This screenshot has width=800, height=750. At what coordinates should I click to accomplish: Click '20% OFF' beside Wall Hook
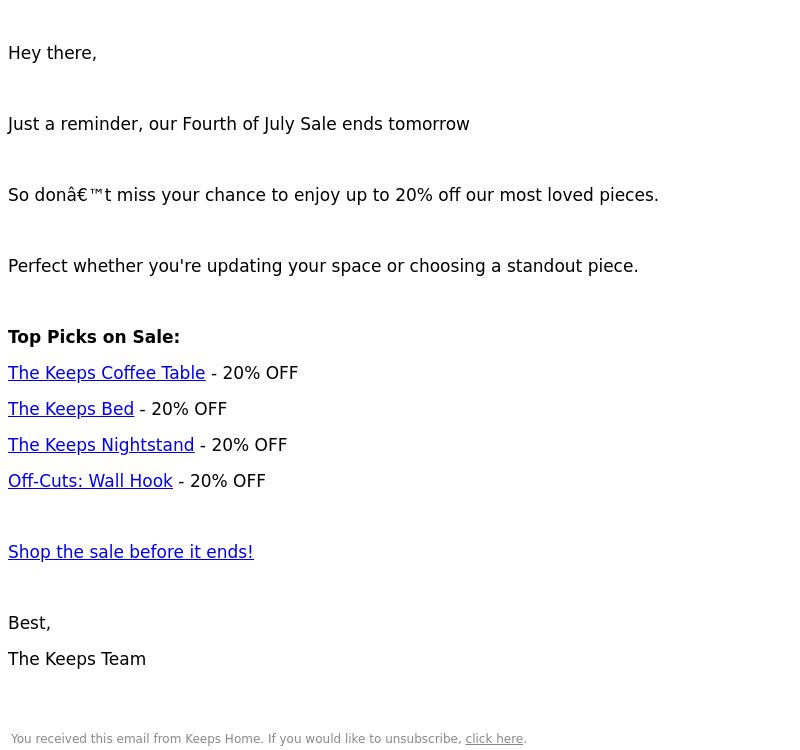228,481
